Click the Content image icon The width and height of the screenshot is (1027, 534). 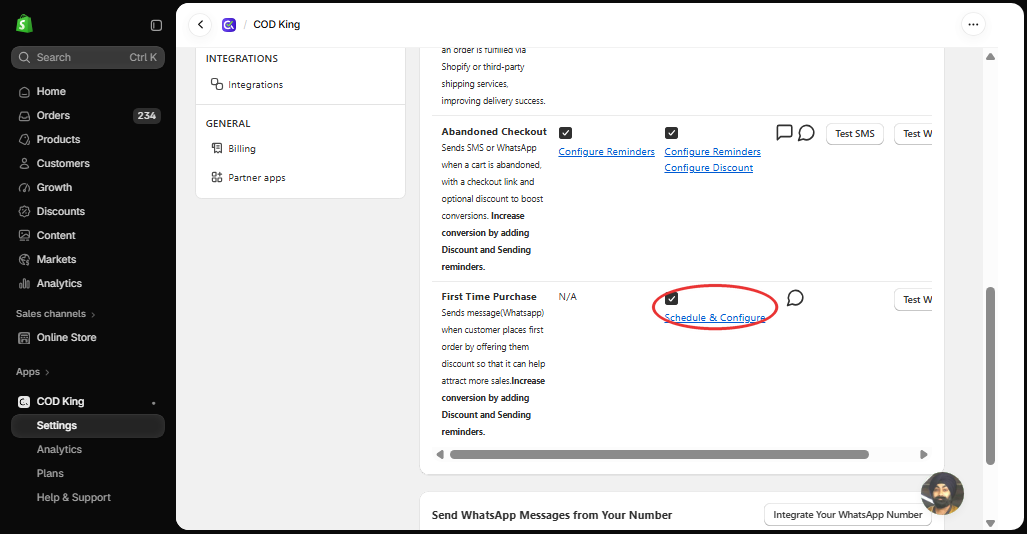[24, 236]
